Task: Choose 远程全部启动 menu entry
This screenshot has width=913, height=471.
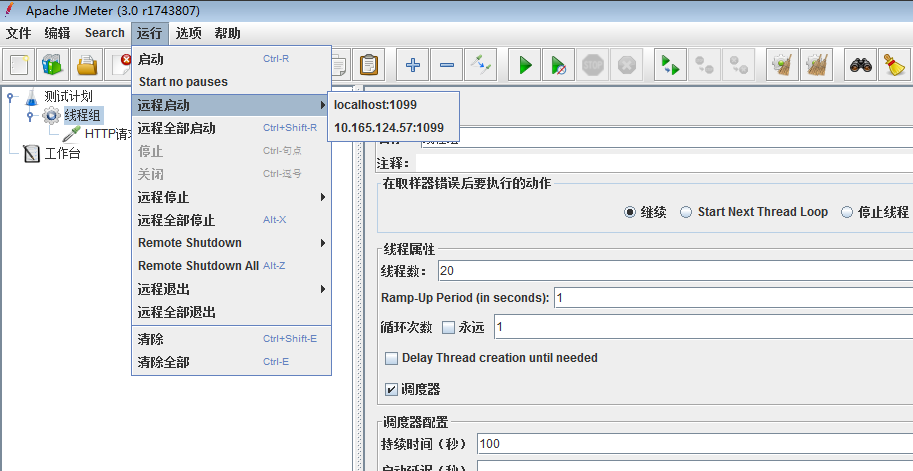Action: tap(231, 128)
